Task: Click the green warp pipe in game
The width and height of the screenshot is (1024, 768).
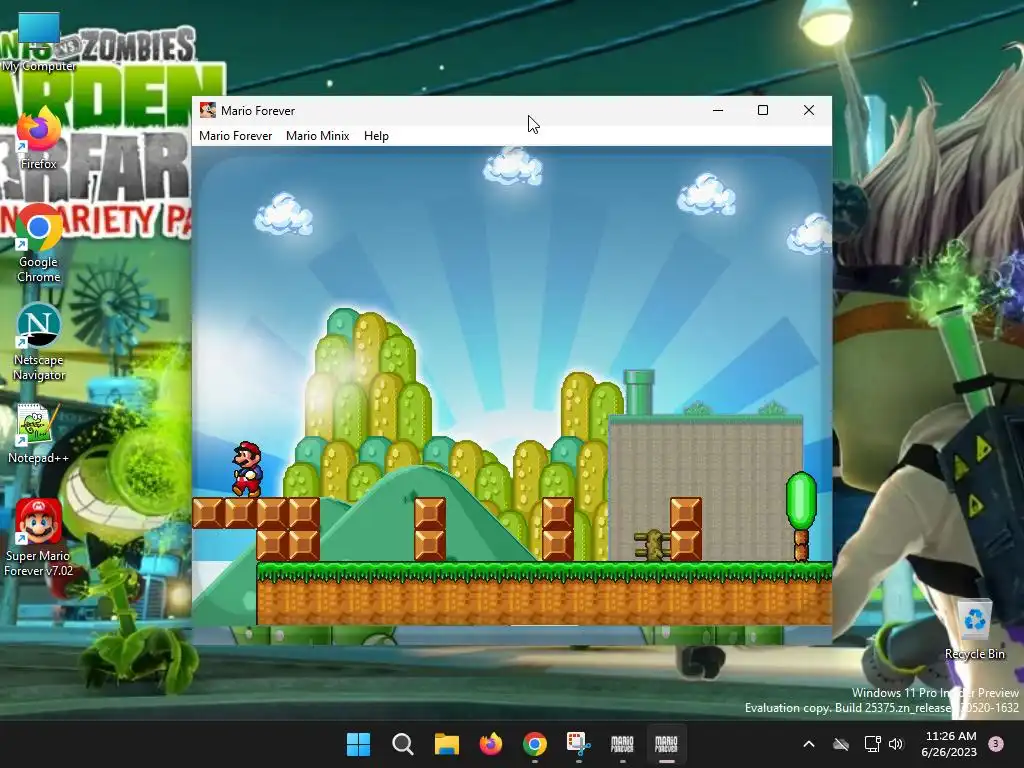Action: (x=639, y=392)
